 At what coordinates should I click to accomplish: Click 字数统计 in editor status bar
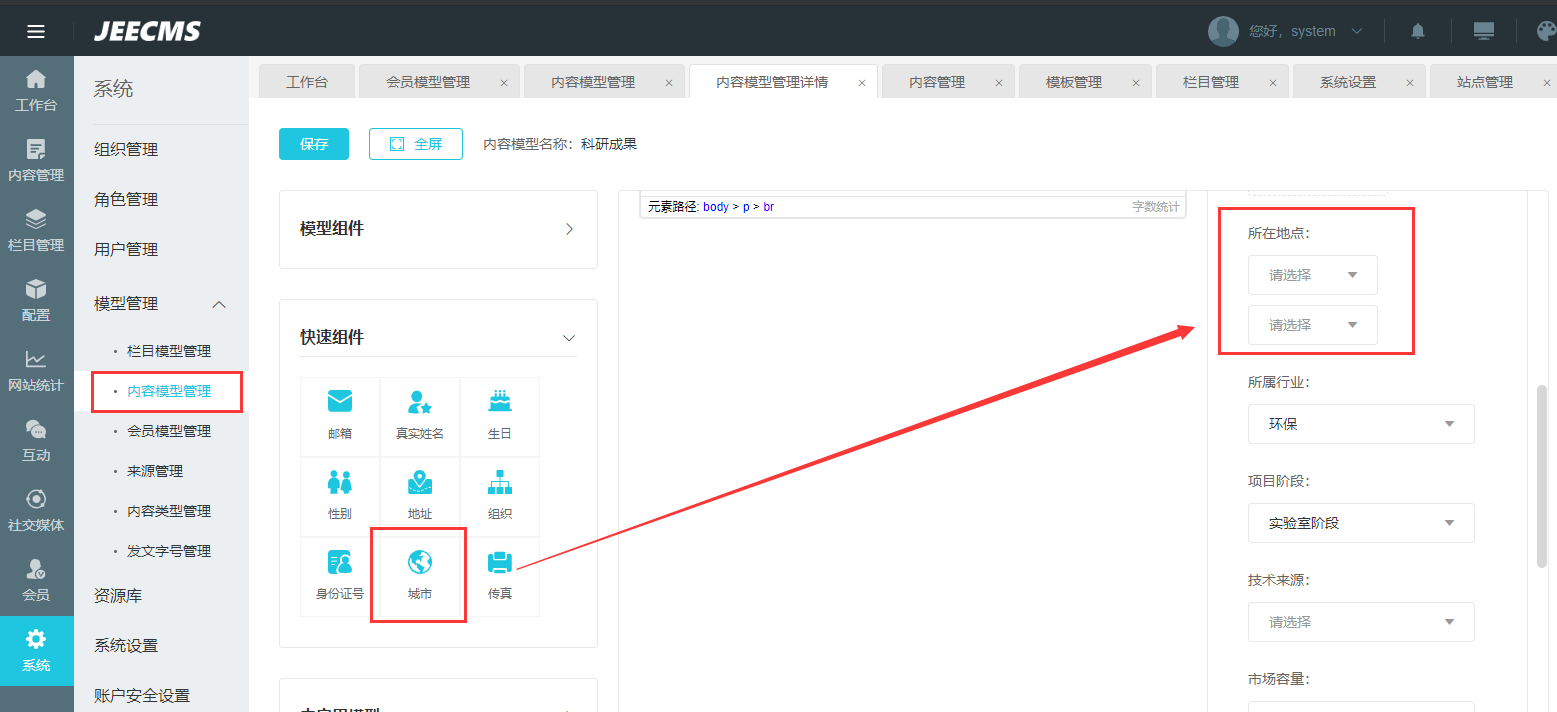tap(1155, 207)
